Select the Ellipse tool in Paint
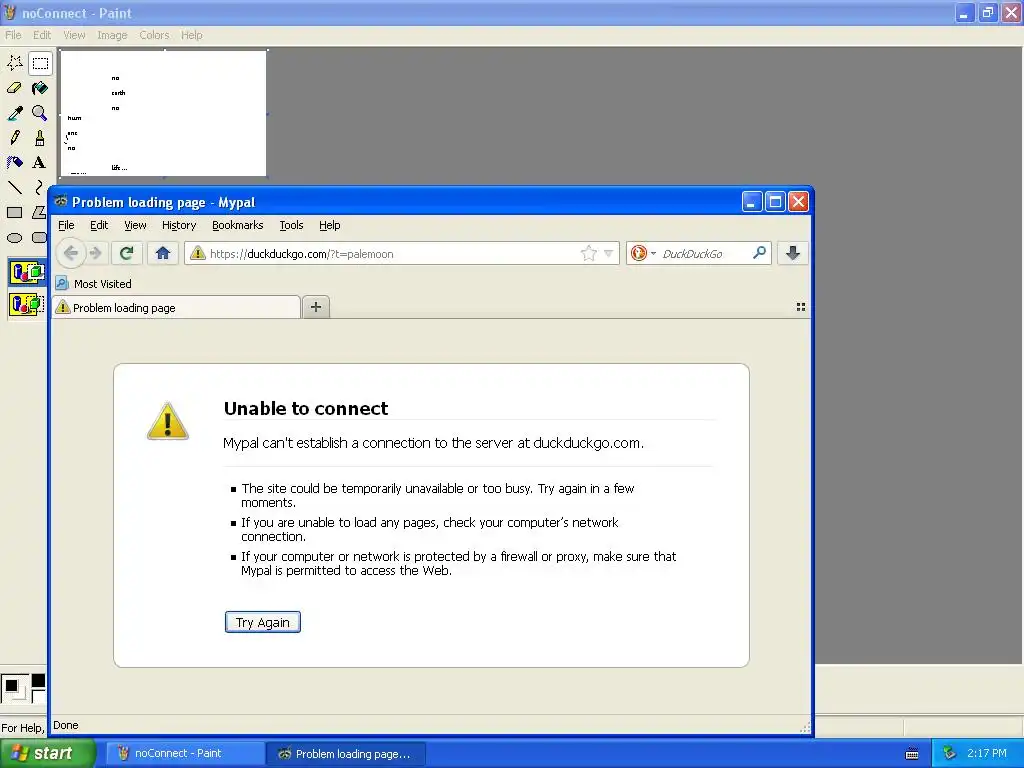Viewport: 1024px width, 768px height. [x=14, y=238]
